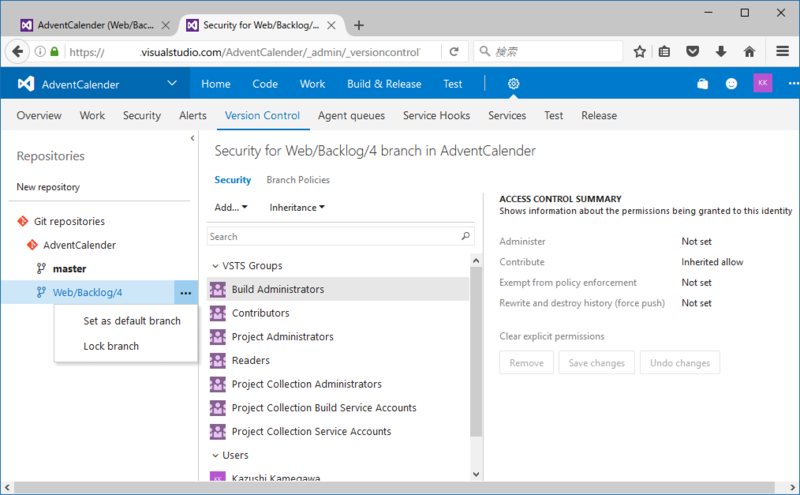The image size is (800, 495).
Task: Switch to the Alerts admin tab
Action: [193, 115]
